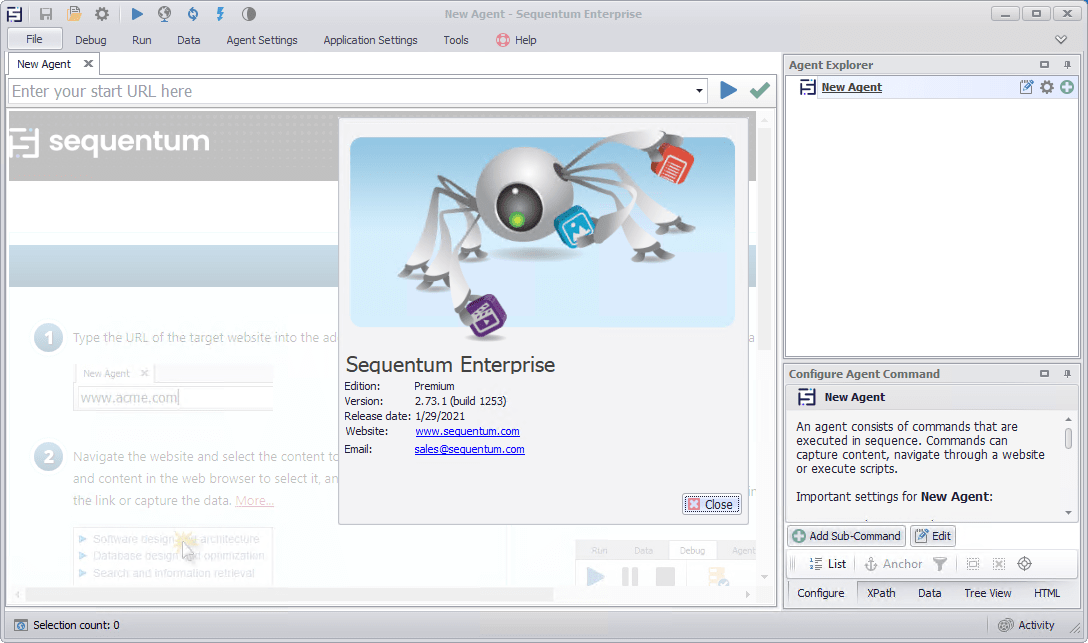
Task: Click the lightning bolt toolbar icon
Action: [x=220, y=14]
